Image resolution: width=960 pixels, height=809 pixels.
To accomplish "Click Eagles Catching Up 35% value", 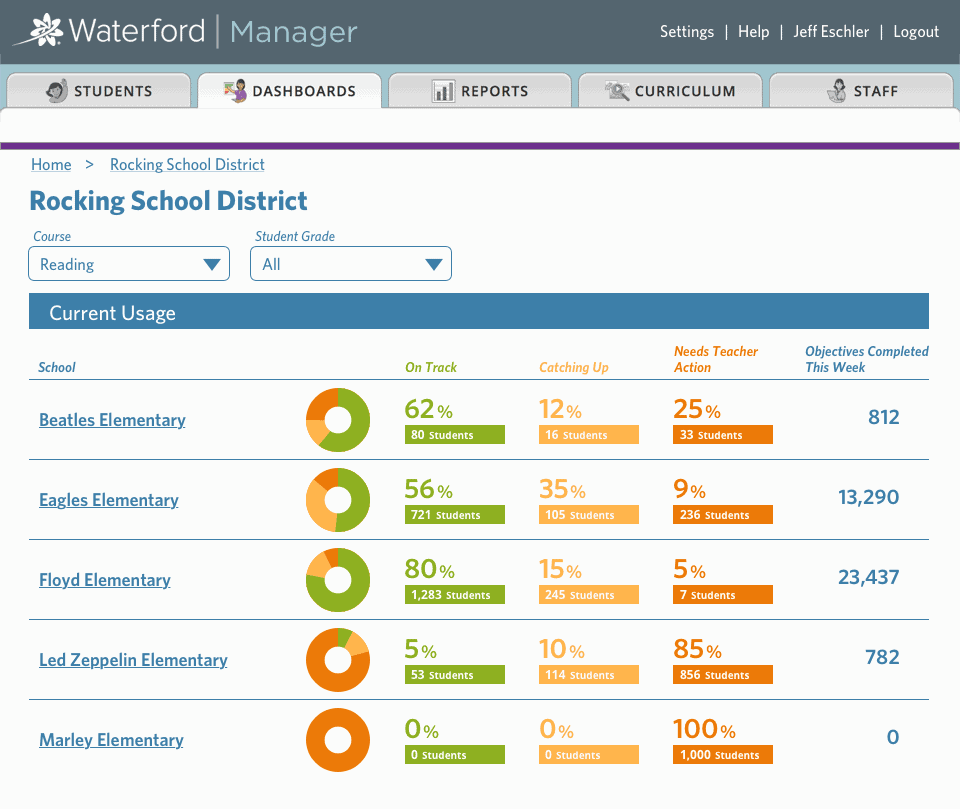I will 562,489.
